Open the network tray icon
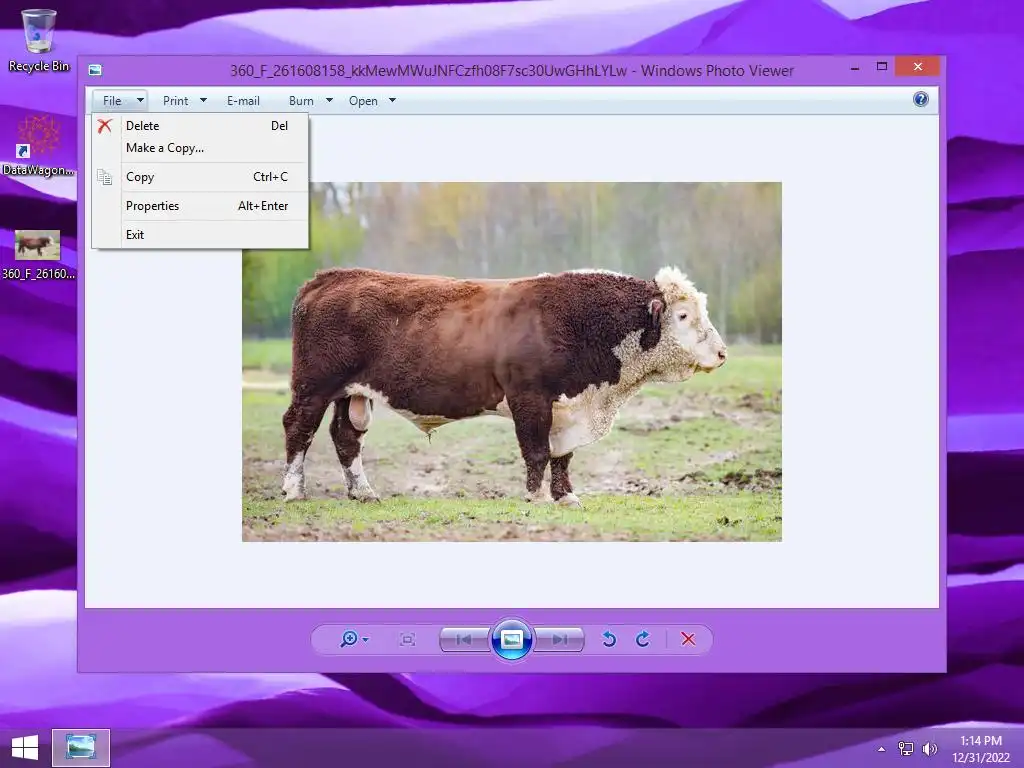 906,748
